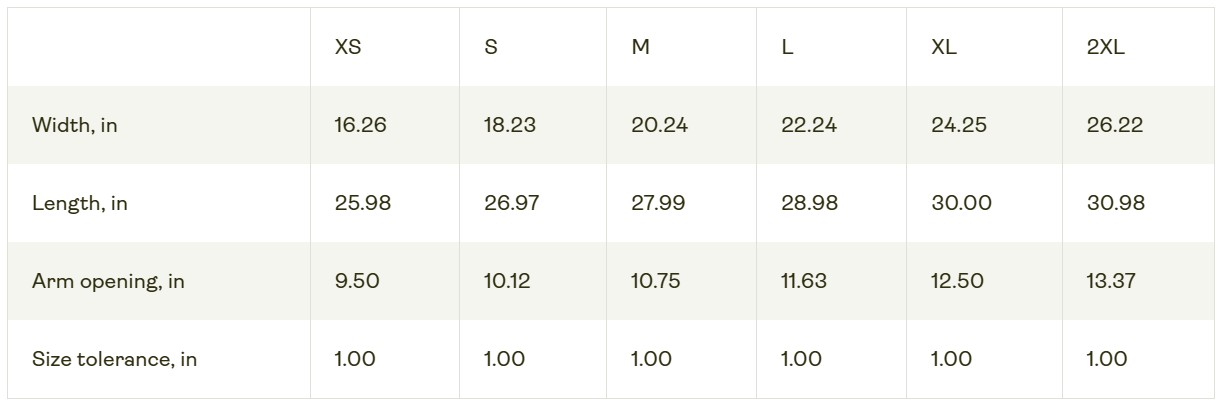This screenshot has height=405, width=1226.
Task: Click the "Width, in" row label
Action: coord(74,126)
